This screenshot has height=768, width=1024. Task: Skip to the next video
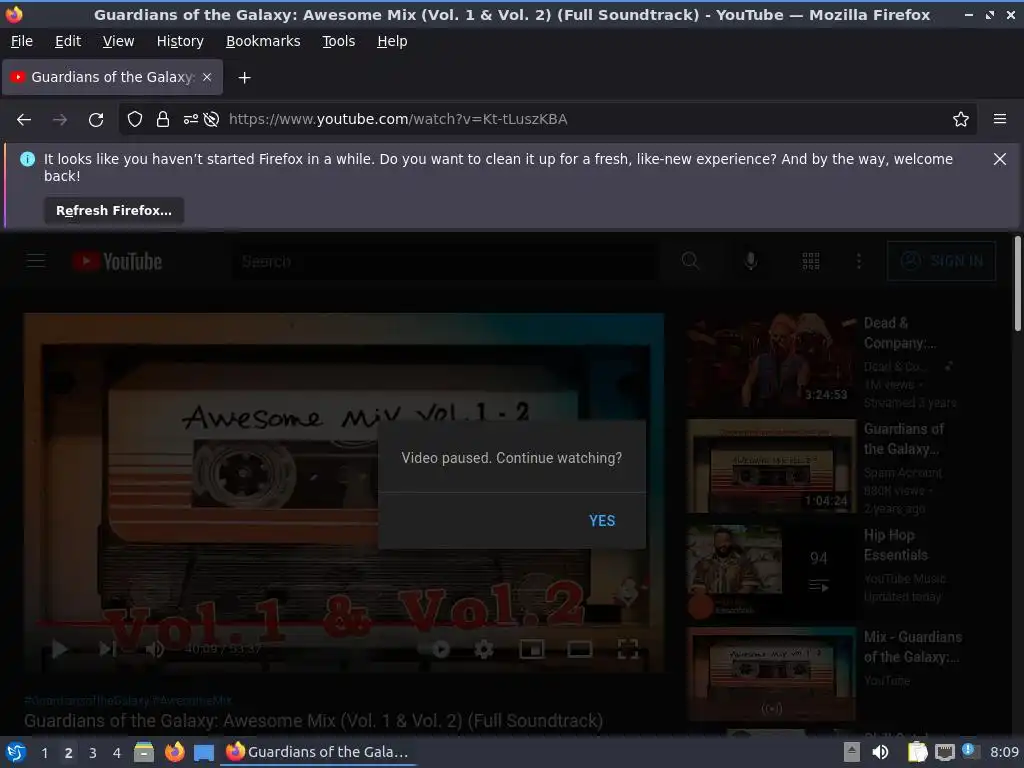pyautogui.click(x=108, y=648)
